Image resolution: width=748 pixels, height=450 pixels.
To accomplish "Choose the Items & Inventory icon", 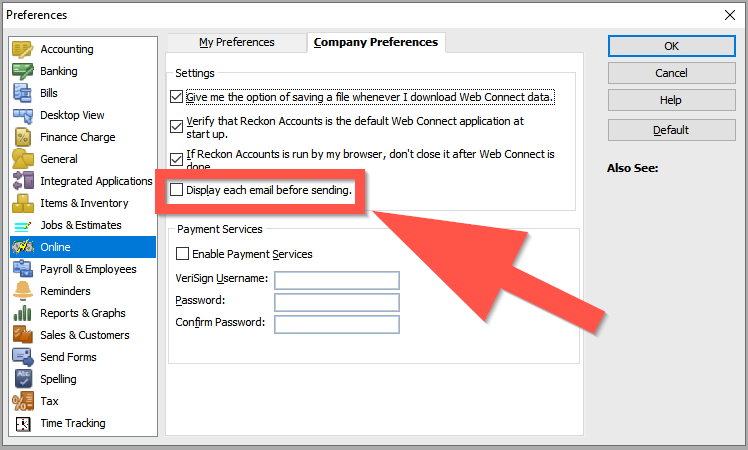I will point(22,203).
